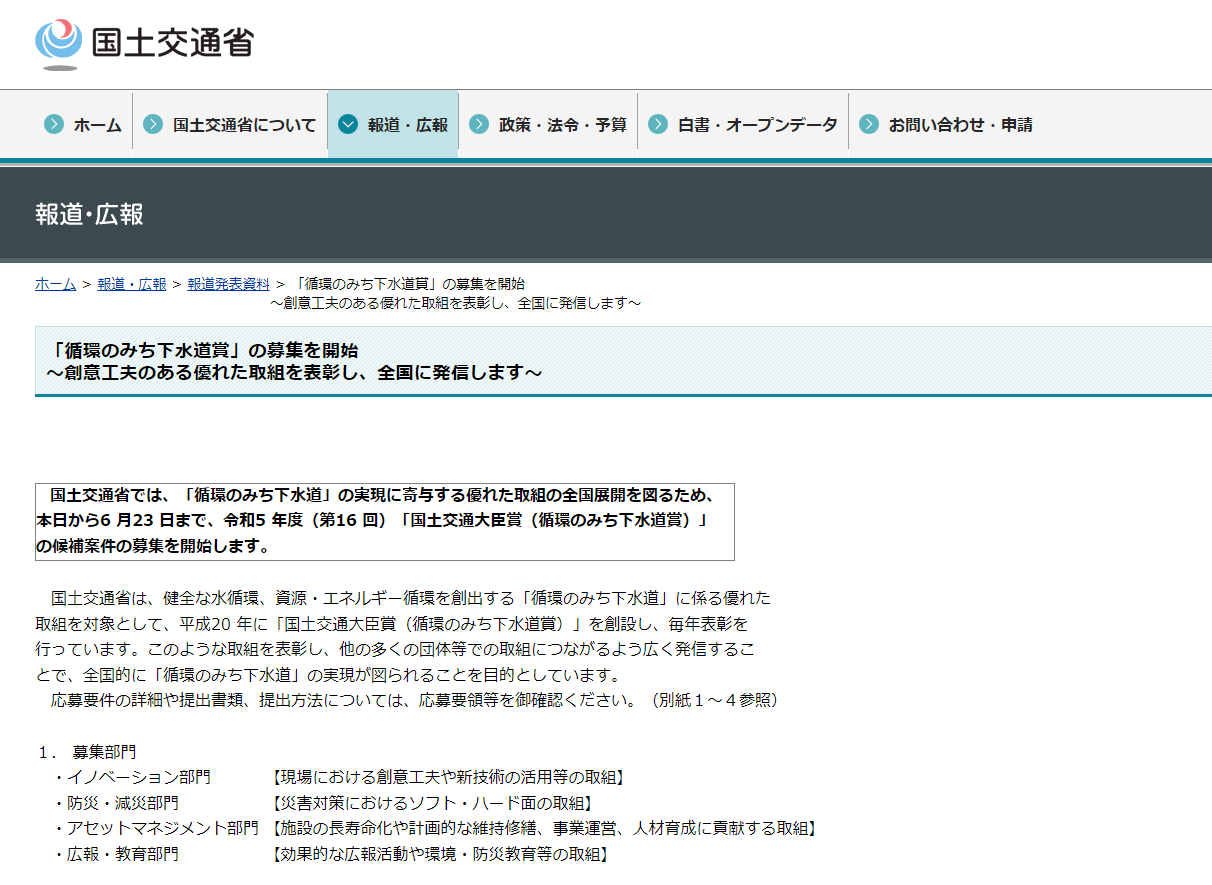Click the 報道・広報 title in the dark banner
The height and width of the screenshot is (885, 1212).
(89, 215)
